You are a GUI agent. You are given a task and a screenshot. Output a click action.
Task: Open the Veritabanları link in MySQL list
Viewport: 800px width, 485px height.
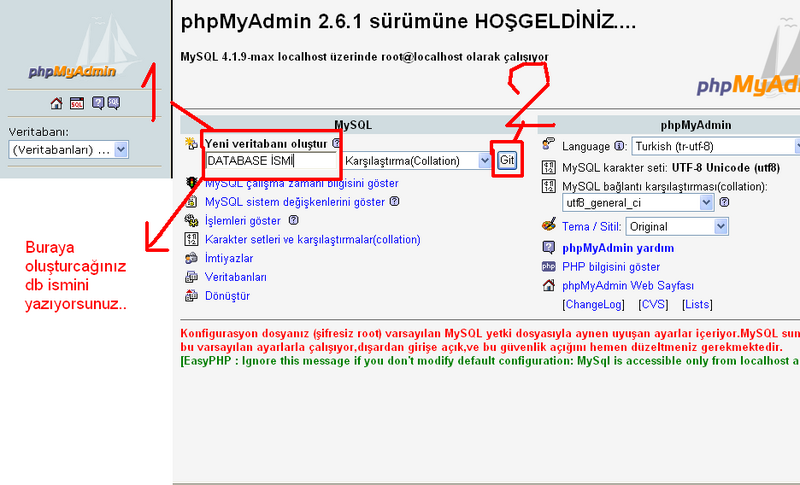tap(236, 277)
